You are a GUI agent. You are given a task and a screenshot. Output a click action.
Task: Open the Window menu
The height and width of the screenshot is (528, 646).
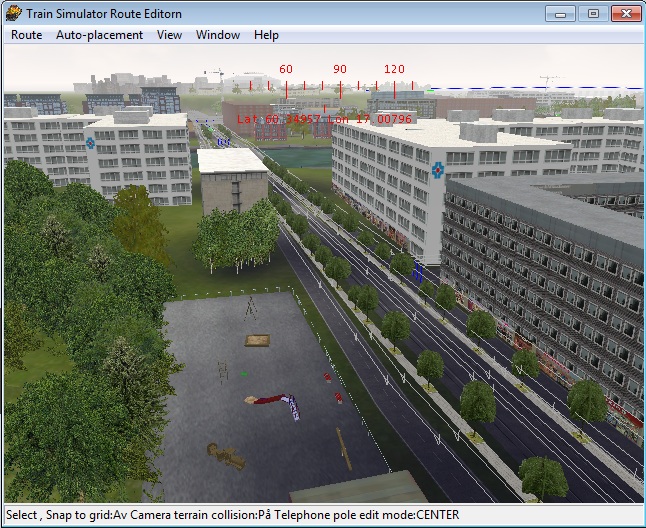pos(217,35)
